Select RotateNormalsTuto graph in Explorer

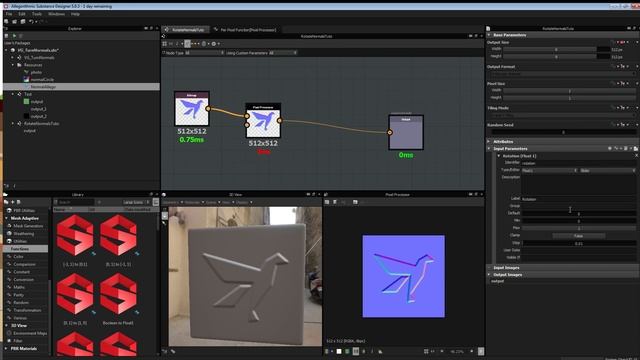(41, 124)
